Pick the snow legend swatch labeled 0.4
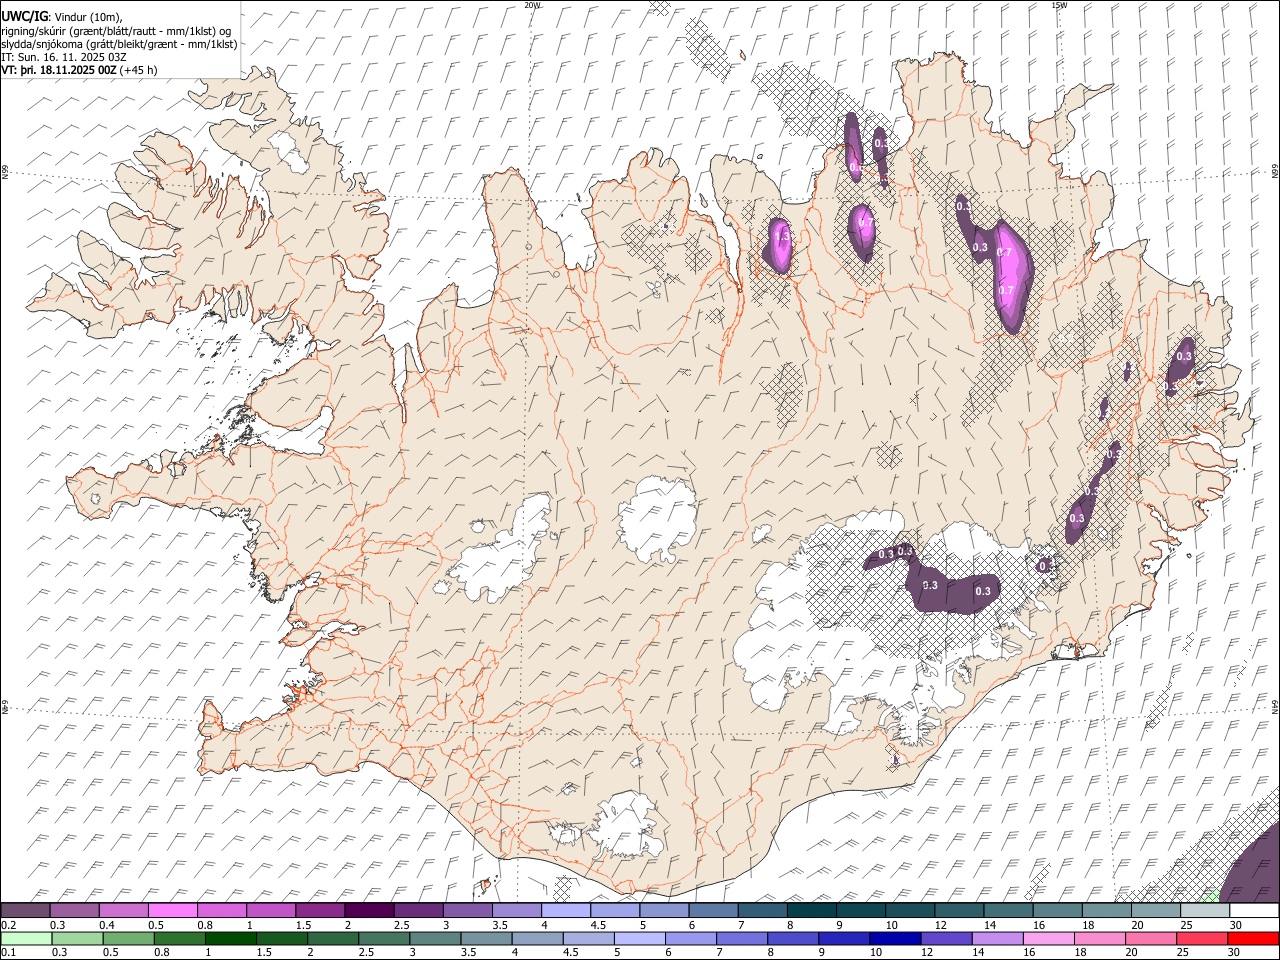This screenshot has height=960, width=1280. pyautogui.click(x=124, y=911)
